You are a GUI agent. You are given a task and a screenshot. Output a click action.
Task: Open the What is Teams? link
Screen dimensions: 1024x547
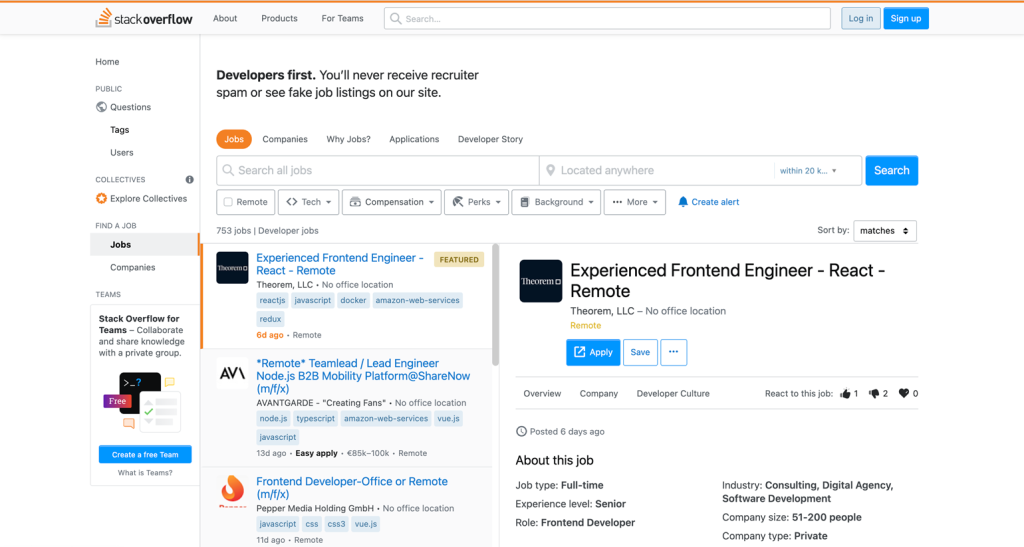[145, 473]
